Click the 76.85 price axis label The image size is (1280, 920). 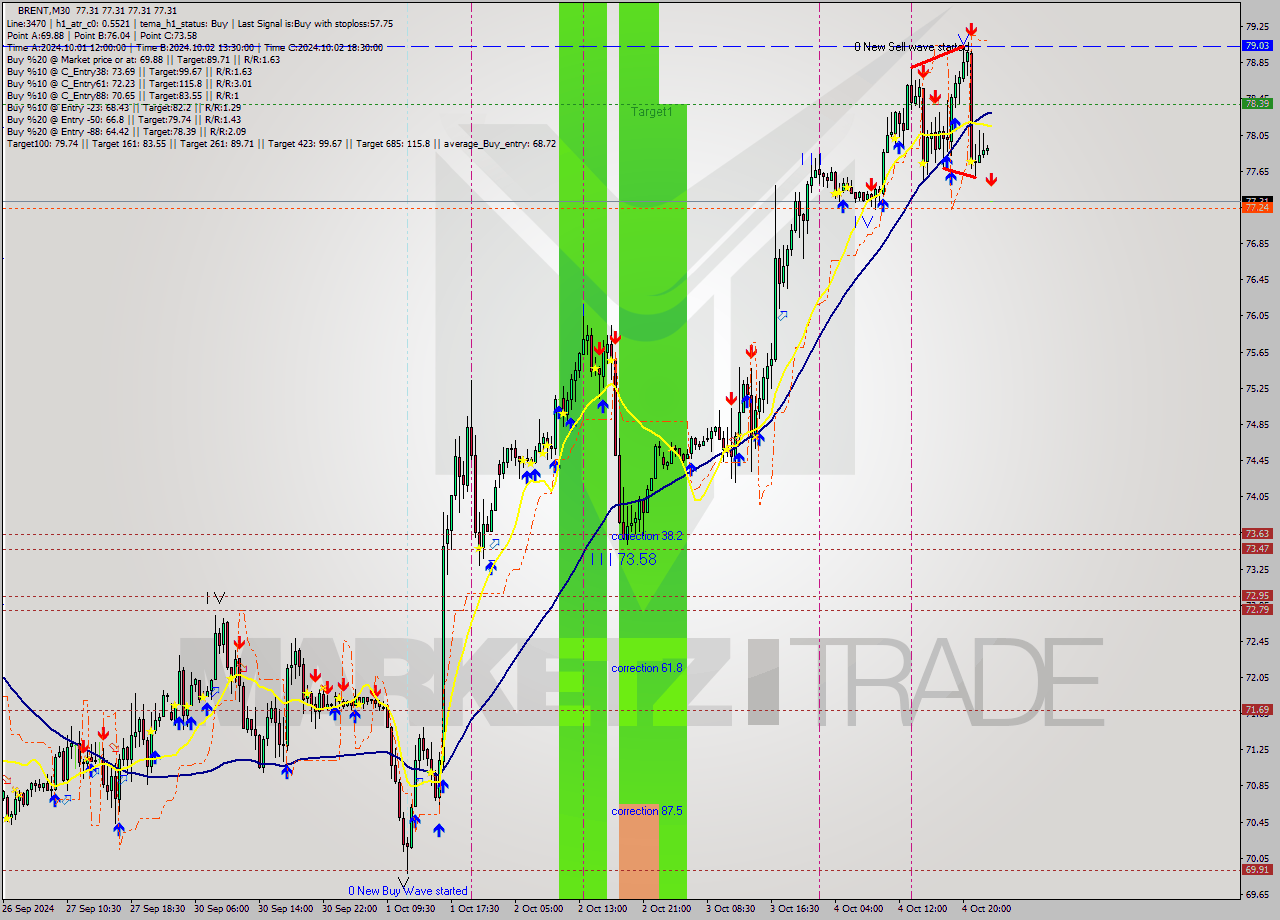click(x=1257, y=243)
